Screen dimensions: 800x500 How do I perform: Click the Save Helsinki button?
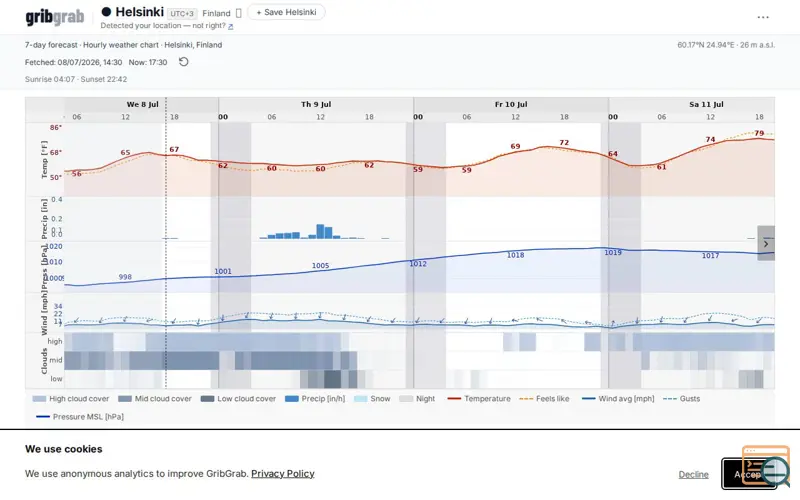pos(286,12)
